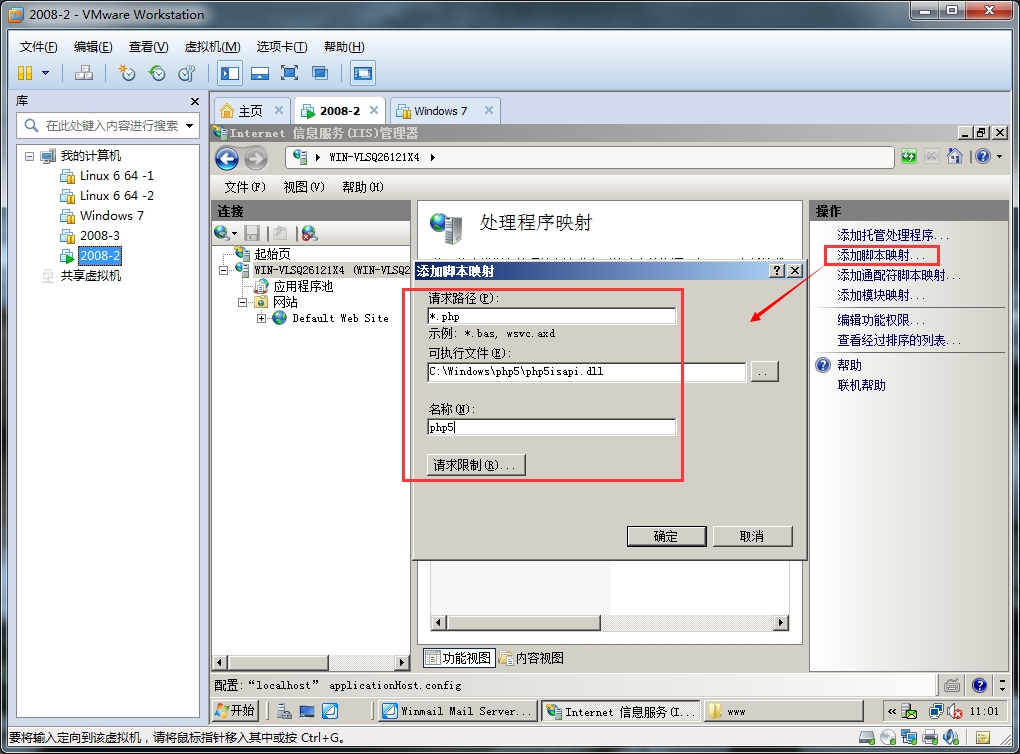The image size is (1020, 754).
Task: Open the power options dropdown arrow
Action: 46,73
